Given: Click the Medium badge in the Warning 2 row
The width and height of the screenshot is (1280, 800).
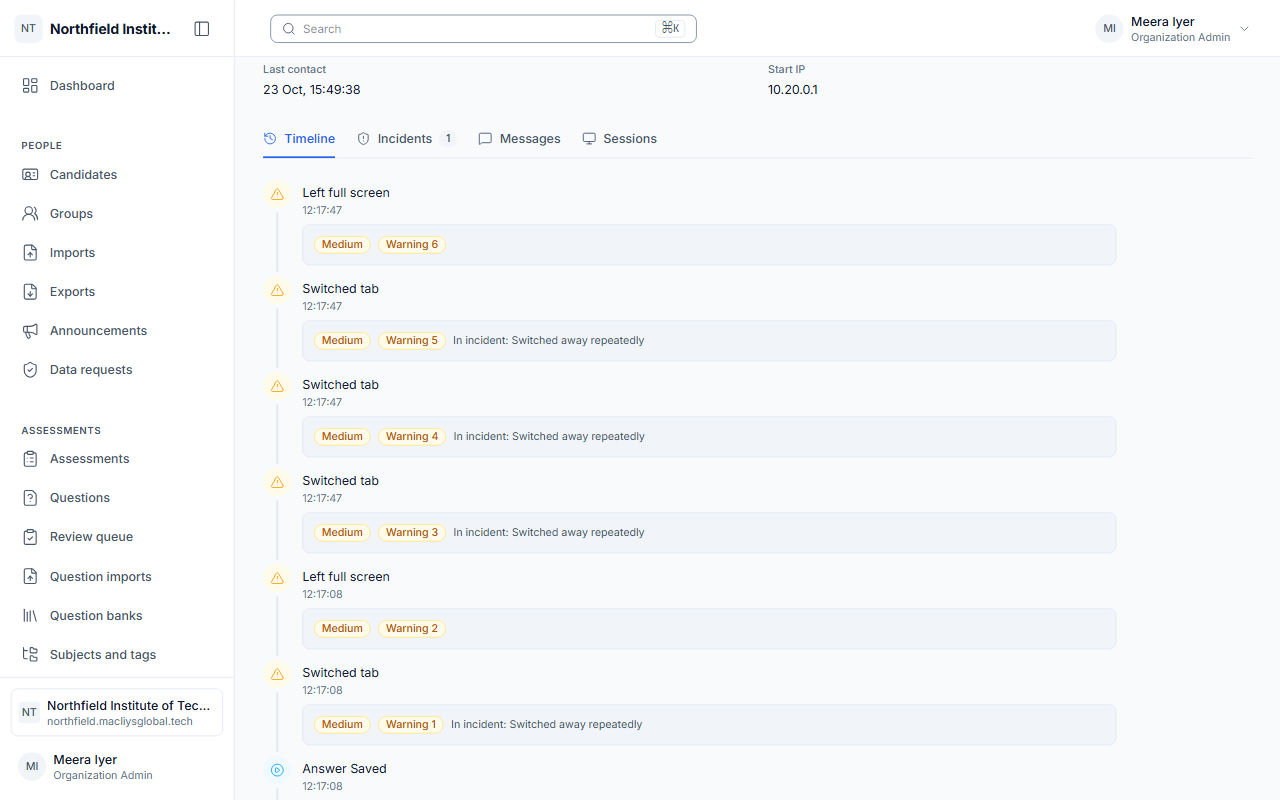Looking at the screenshot, I should (342, 629).
